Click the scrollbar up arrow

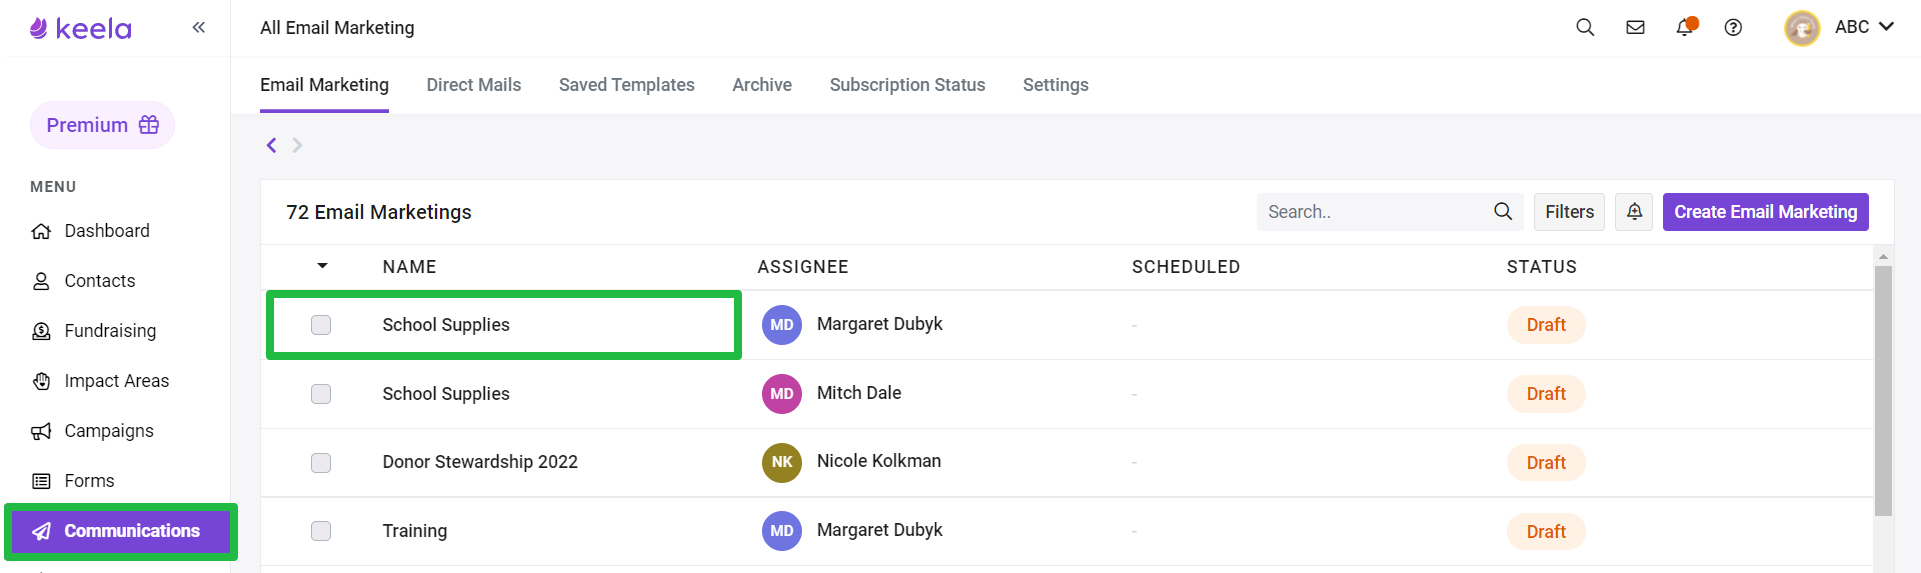[1883, 257]
